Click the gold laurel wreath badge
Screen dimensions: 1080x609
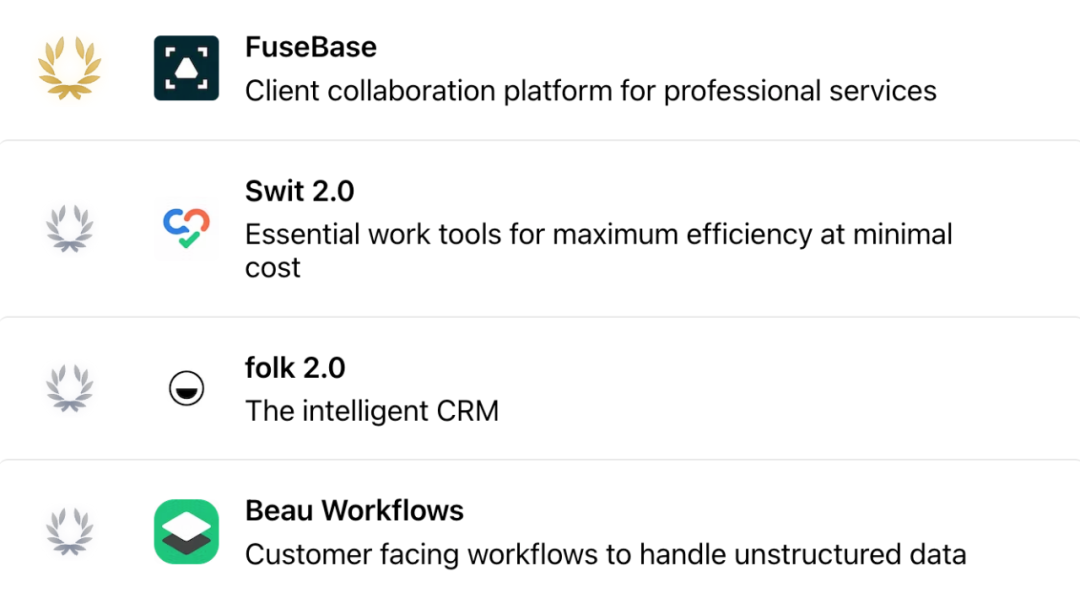(x=70, y=68)
